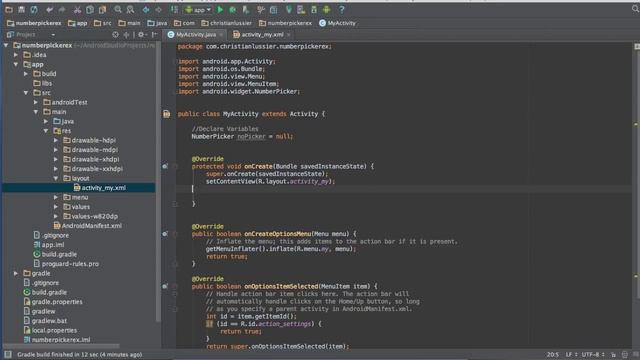This screenshot has height=360, width=640.
Task: Open Project panel gear settings
Action: pyautogui.click(x=141, y=35)
